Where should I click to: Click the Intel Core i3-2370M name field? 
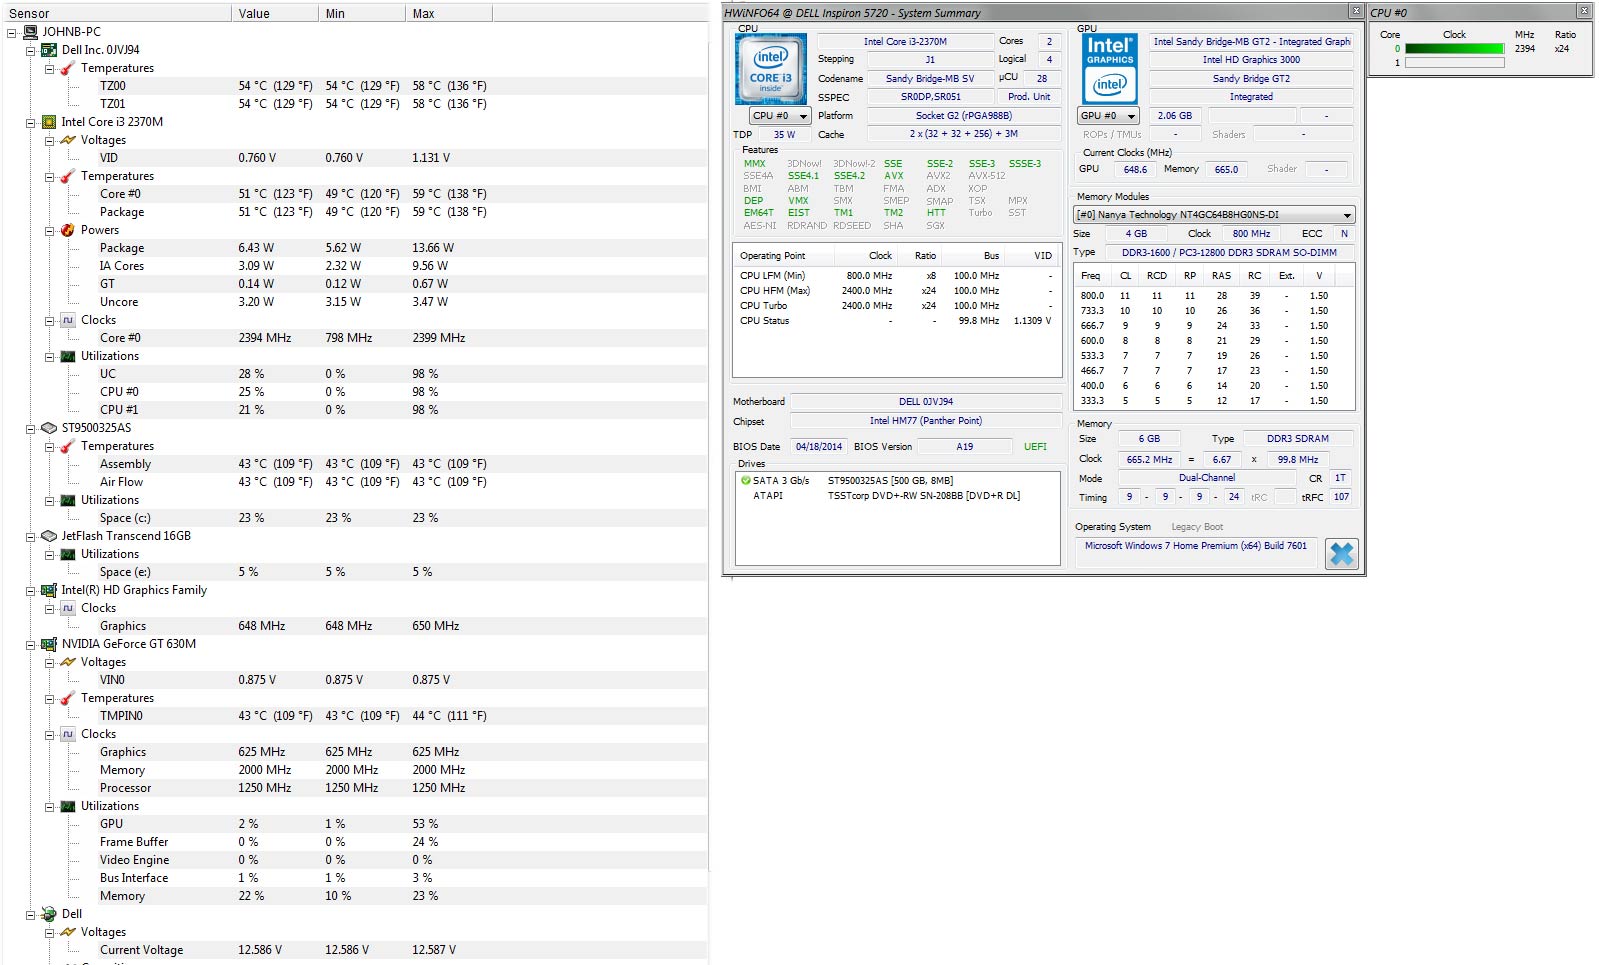905,42
